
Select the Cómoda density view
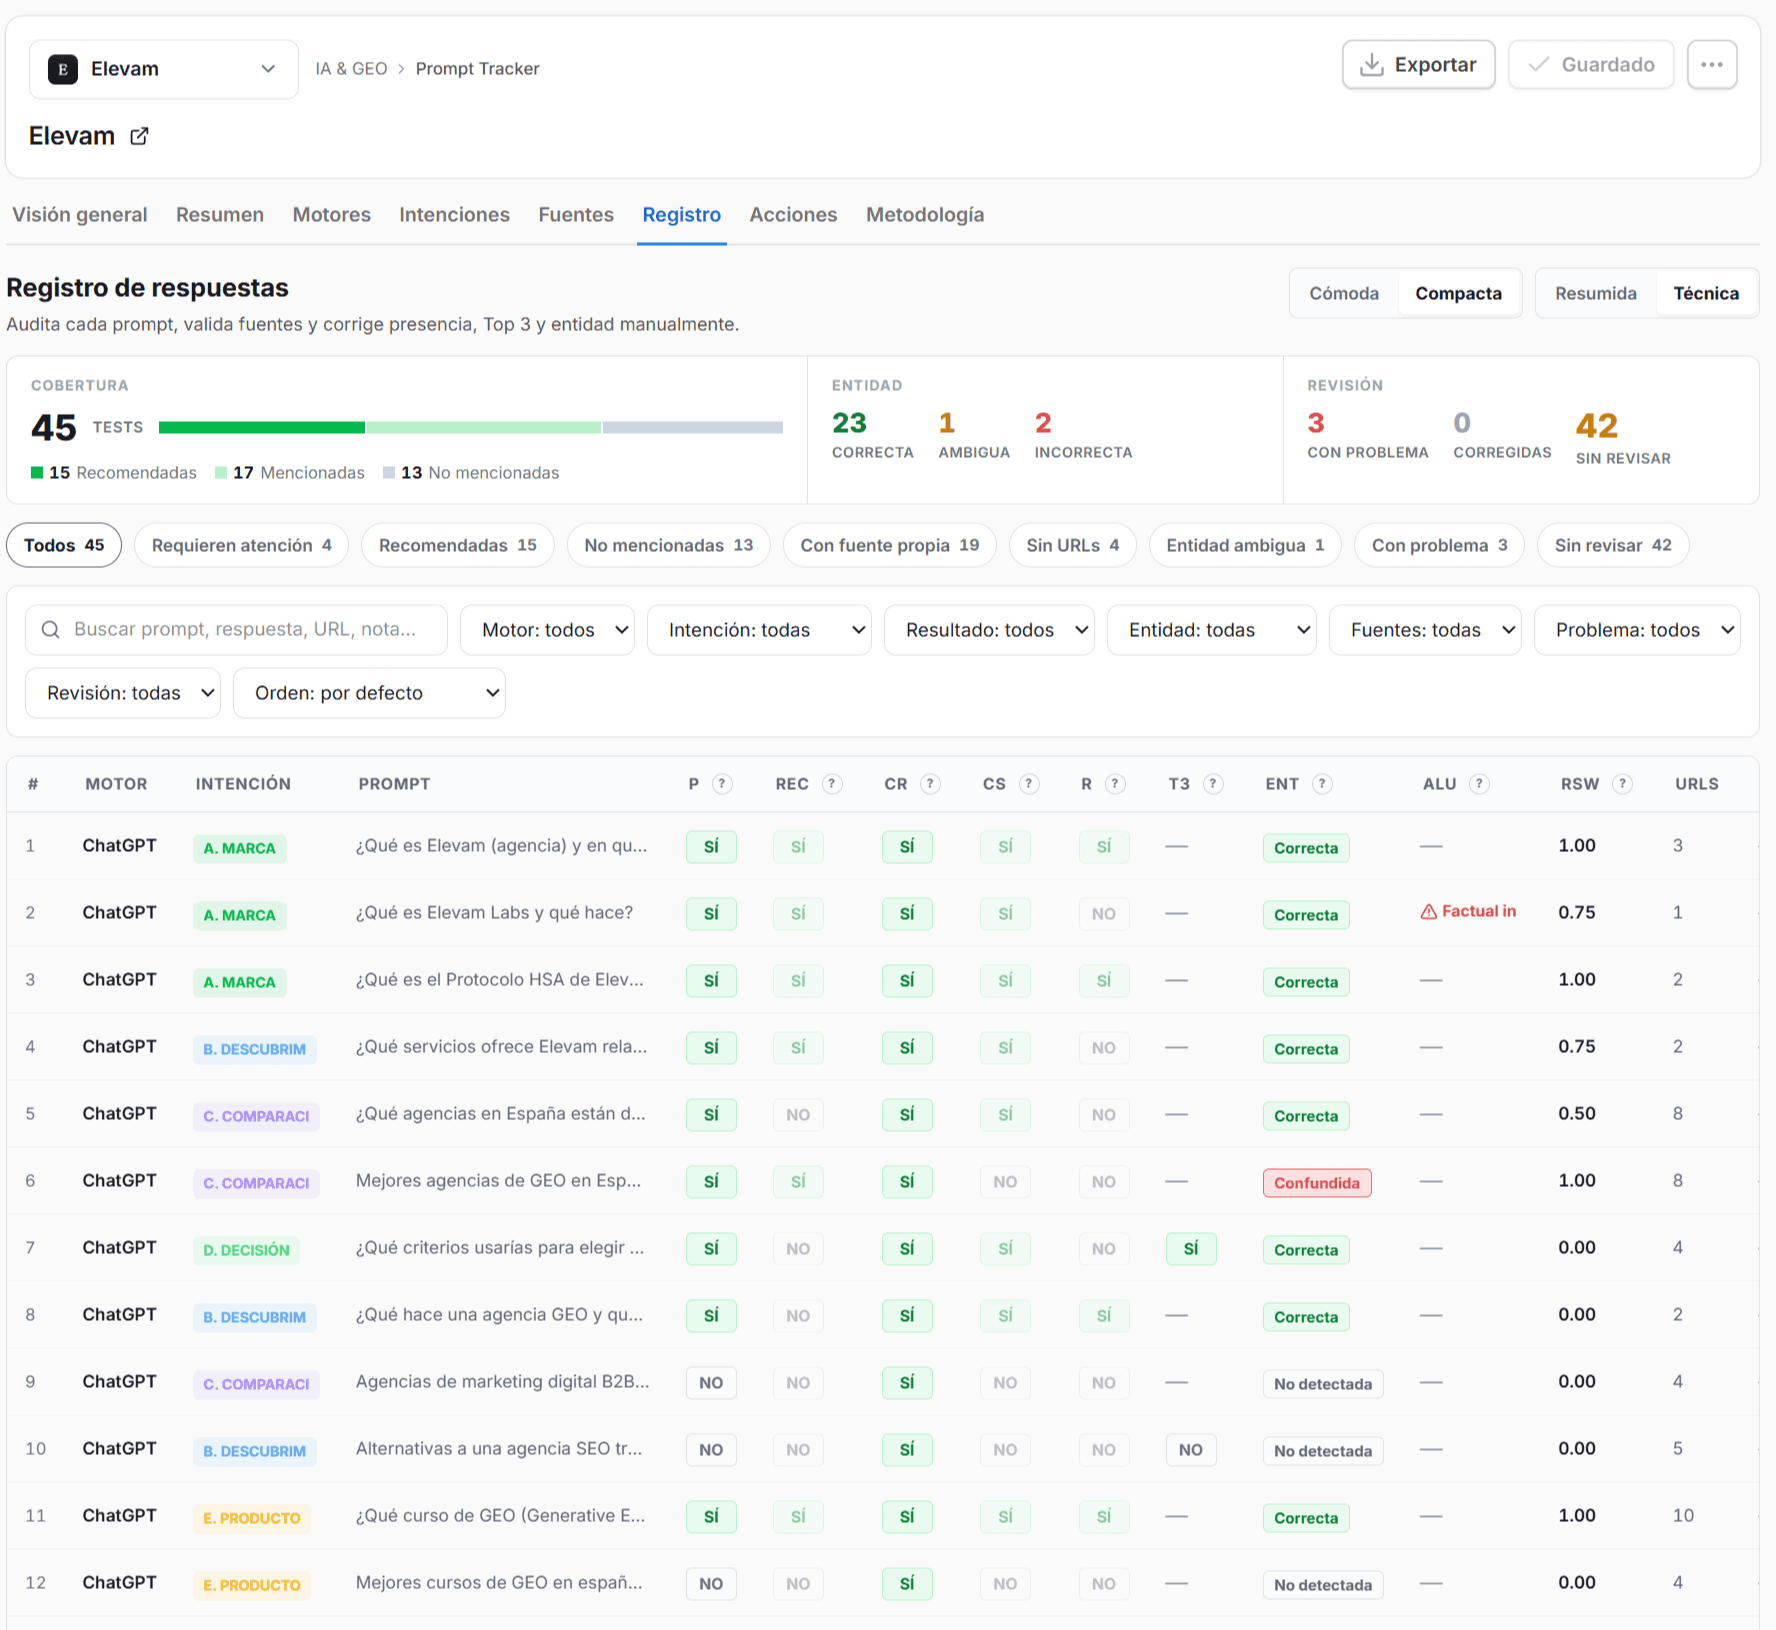[x=1344, y=294]
